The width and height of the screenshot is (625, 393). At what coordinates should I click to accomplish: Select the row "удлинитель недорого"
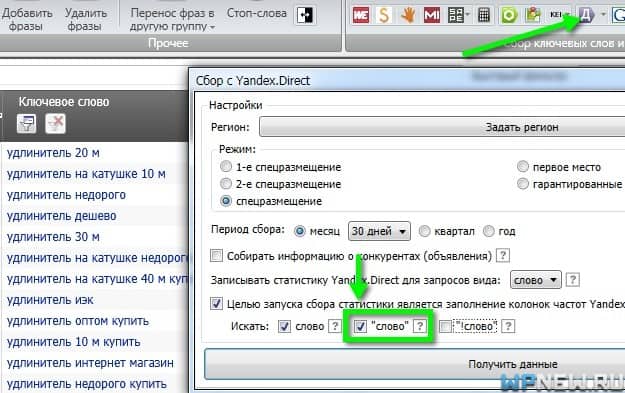click(x=66, y=195)
